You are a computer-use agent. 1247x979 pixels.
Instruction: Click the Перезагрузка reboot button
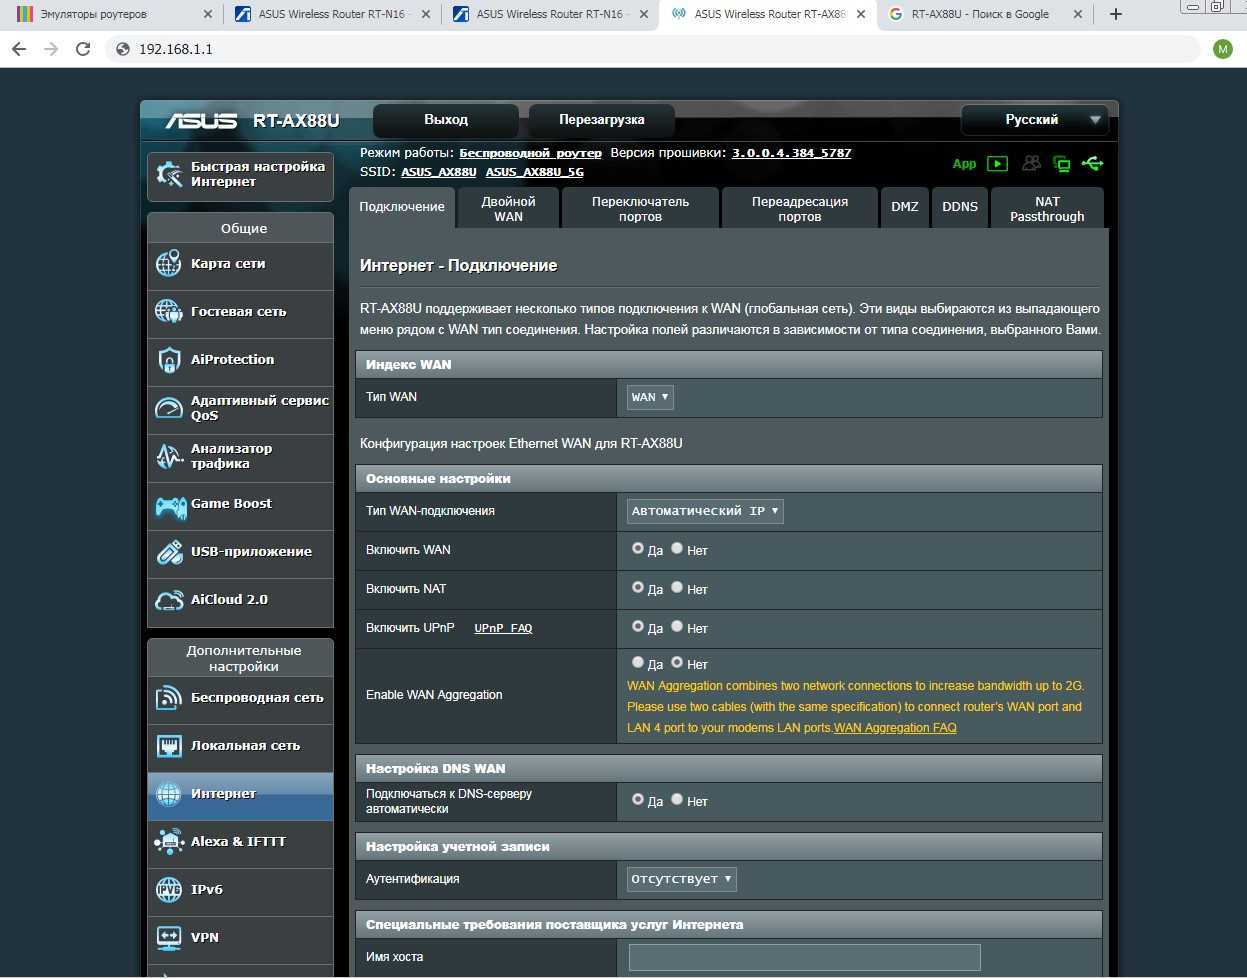pyautogui.click(x=602, y=120)
